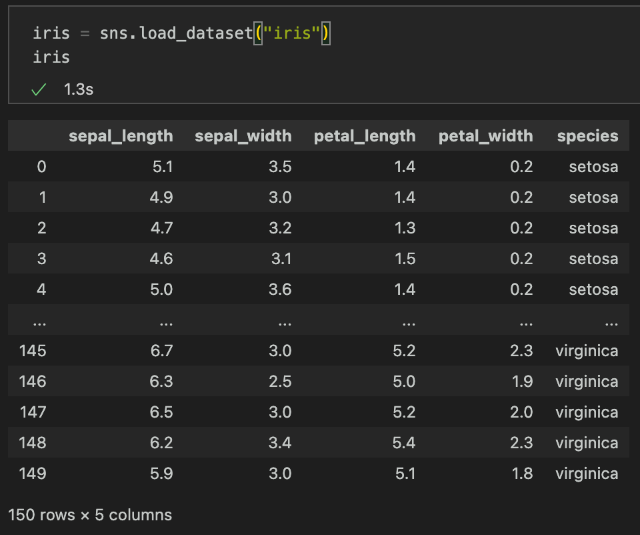Click the second code line reading iris

(51, 57)
